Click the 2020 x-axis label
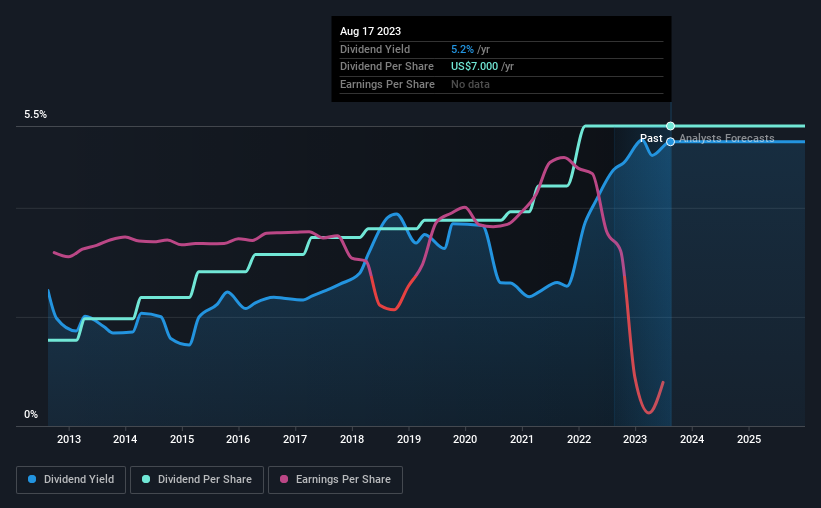Image resolution: width=821 pixels, height=508 pixels. point(465,439)
